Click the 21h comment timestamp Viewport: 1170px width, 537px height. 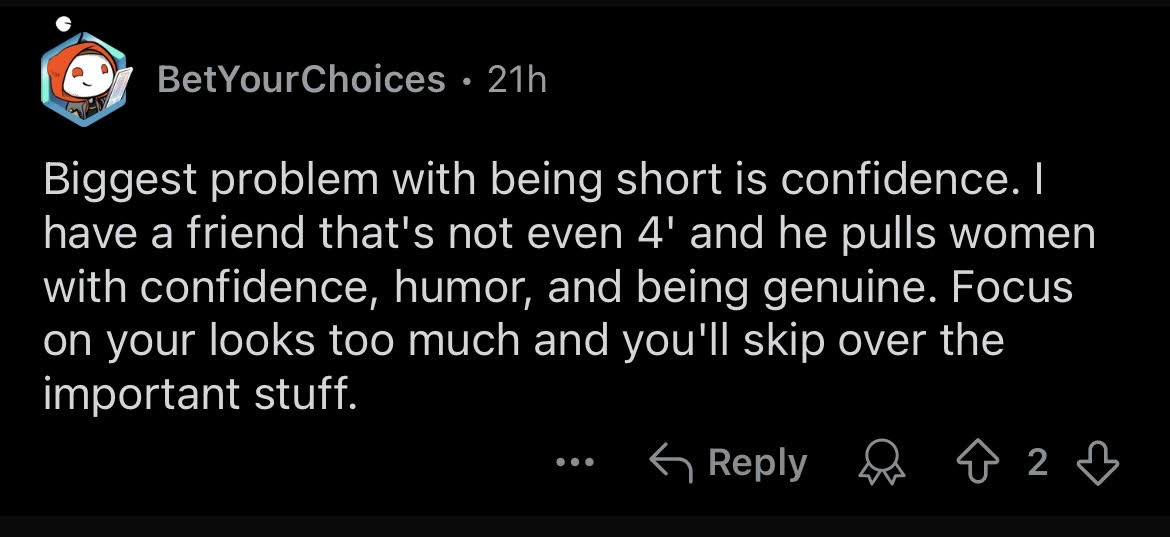[x=517, y=79]
